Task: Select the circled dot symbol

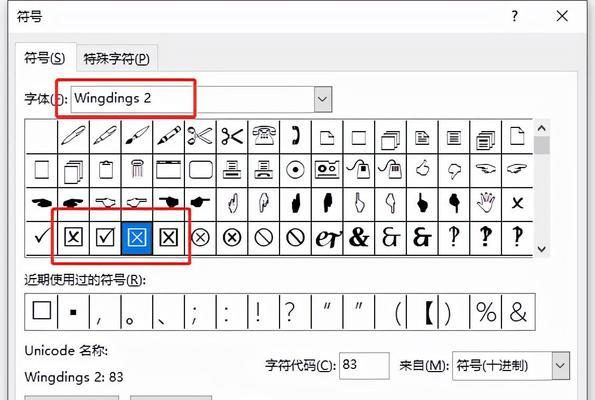Action: pyautogui.click(x=295, y=170)
